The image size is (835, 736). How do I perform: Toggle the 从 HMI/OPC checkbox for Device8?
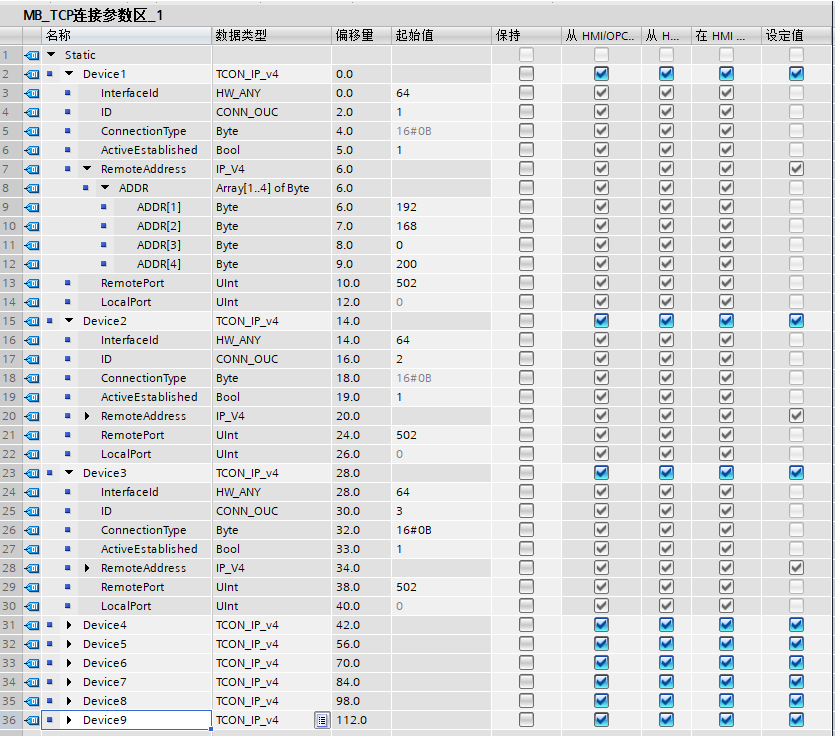coord(601,700)
